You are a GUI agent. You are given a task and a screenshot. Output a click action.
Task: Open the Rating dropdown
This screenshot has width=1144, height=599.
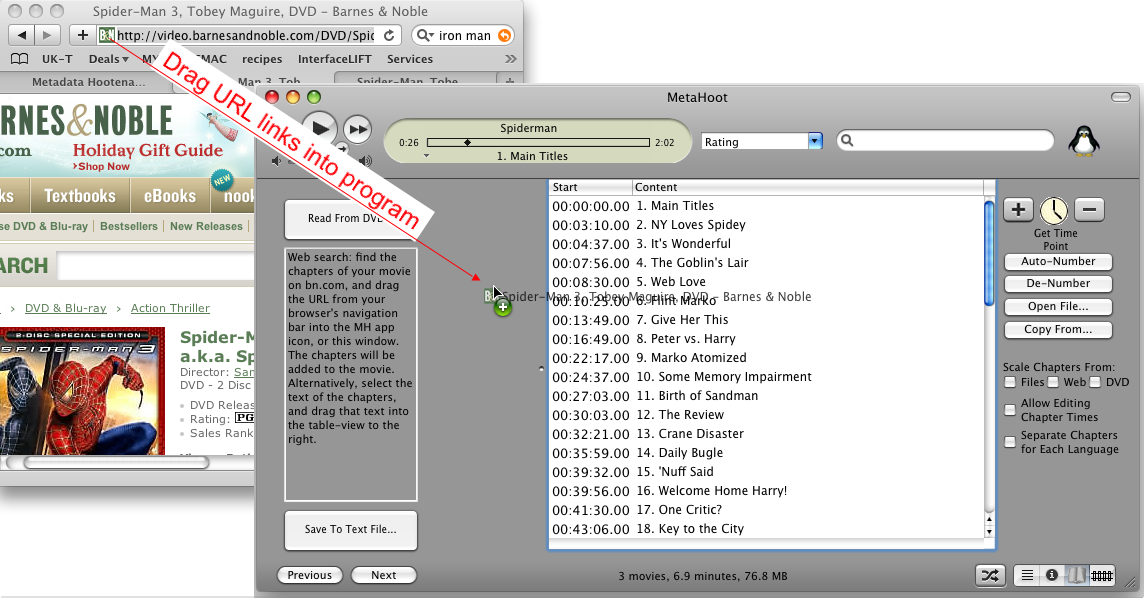coord(762,142)
